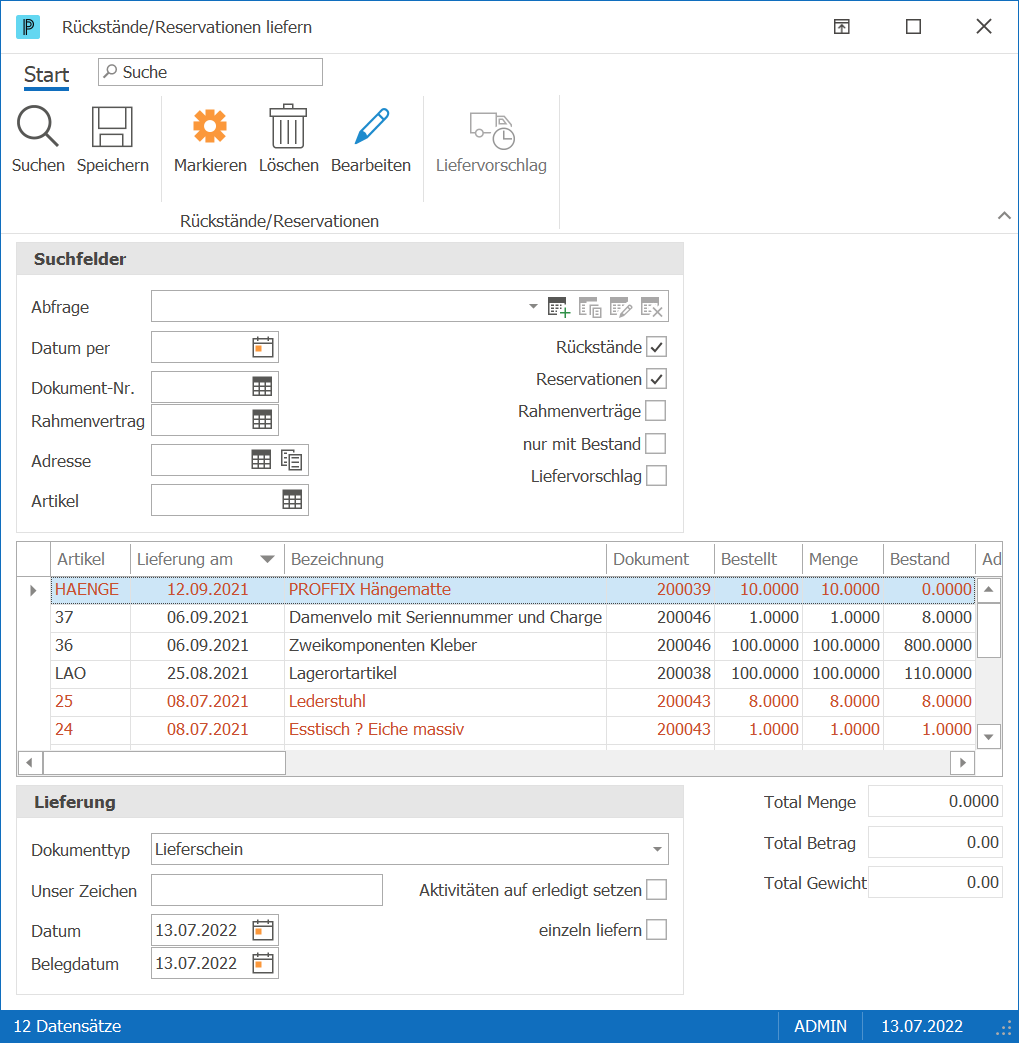Open Bearbeiten pencil tool
1019x1043 pixels.
click(x=371, y=126)
